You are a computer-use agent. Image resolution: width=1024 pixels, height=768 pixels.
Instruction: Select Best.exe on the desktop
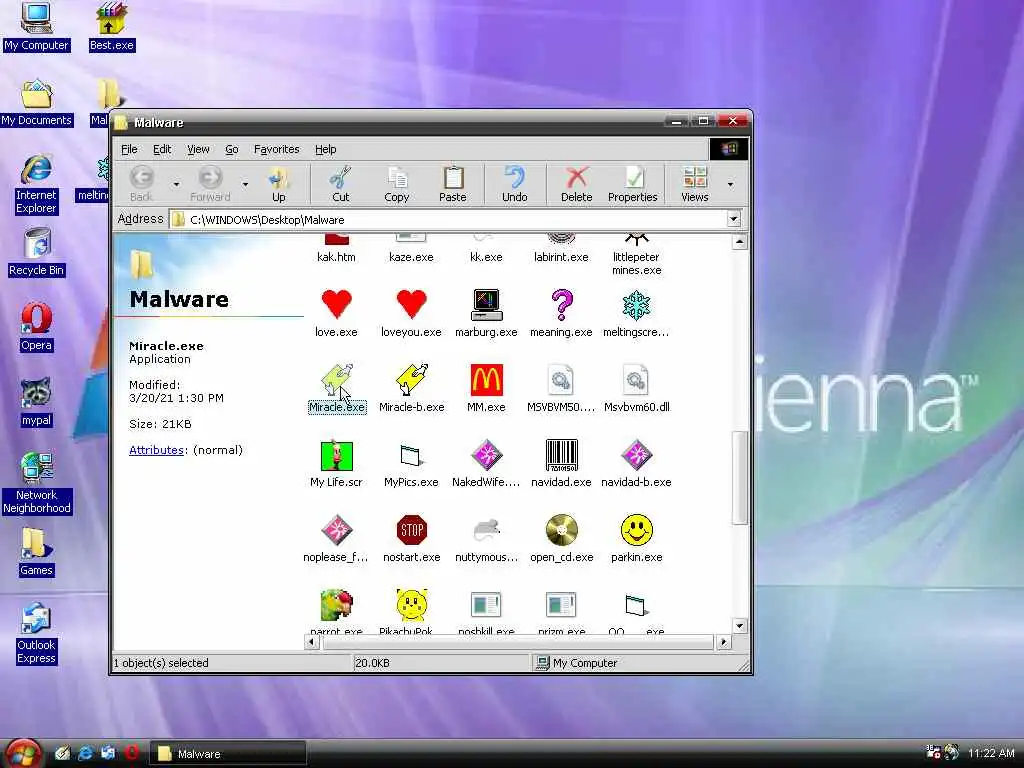coord(111,27)
